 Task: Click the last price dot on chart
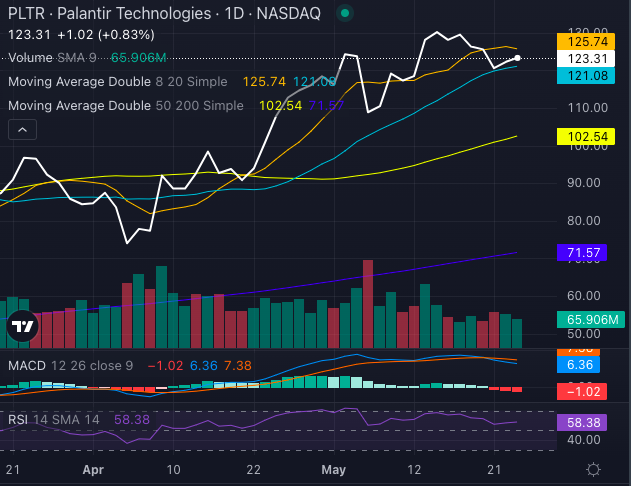tap(518, 58)
